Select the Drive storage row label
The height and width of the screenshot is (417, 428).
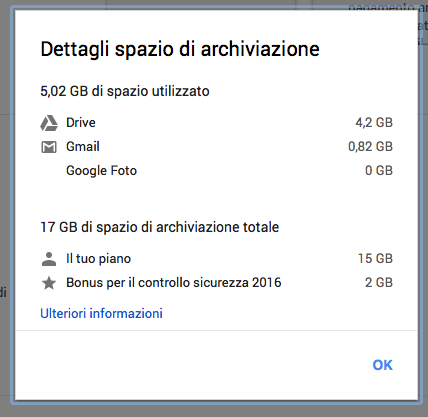(x=81, y=123)
